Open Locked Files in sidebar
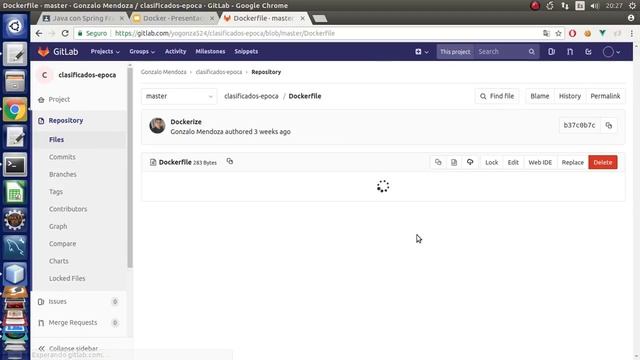 (67, 278)
